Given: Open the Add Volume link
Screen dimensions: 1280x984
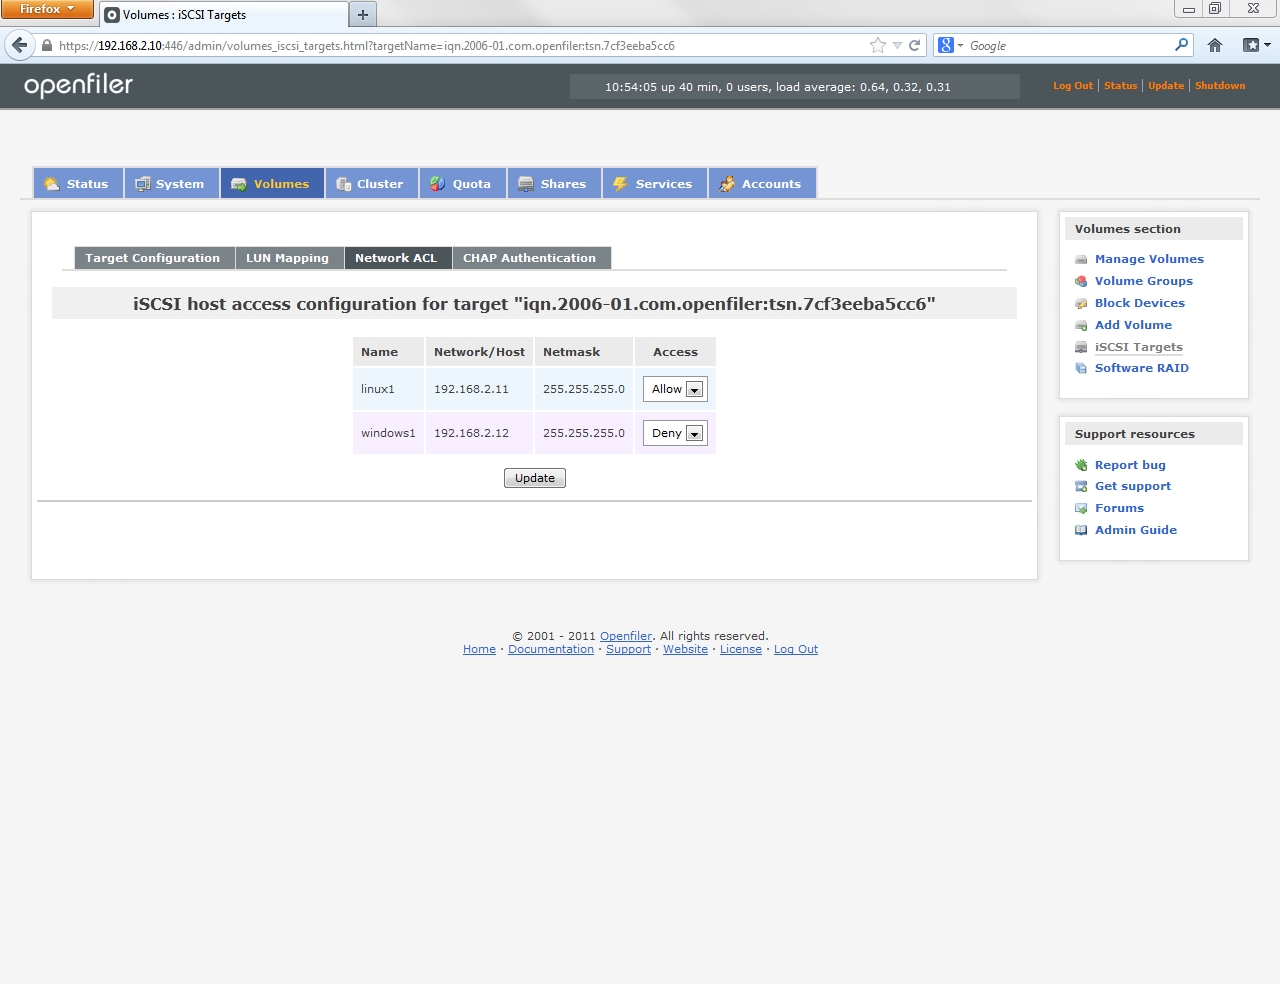Looking at the screenshot, I should click(x=1133, y=325).
